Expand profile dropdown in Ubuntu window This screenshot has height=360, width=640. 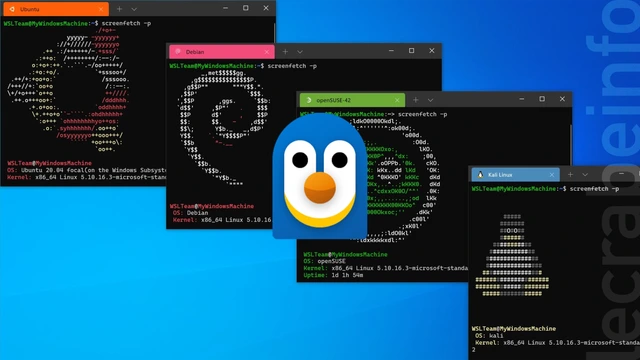[134, 9]
